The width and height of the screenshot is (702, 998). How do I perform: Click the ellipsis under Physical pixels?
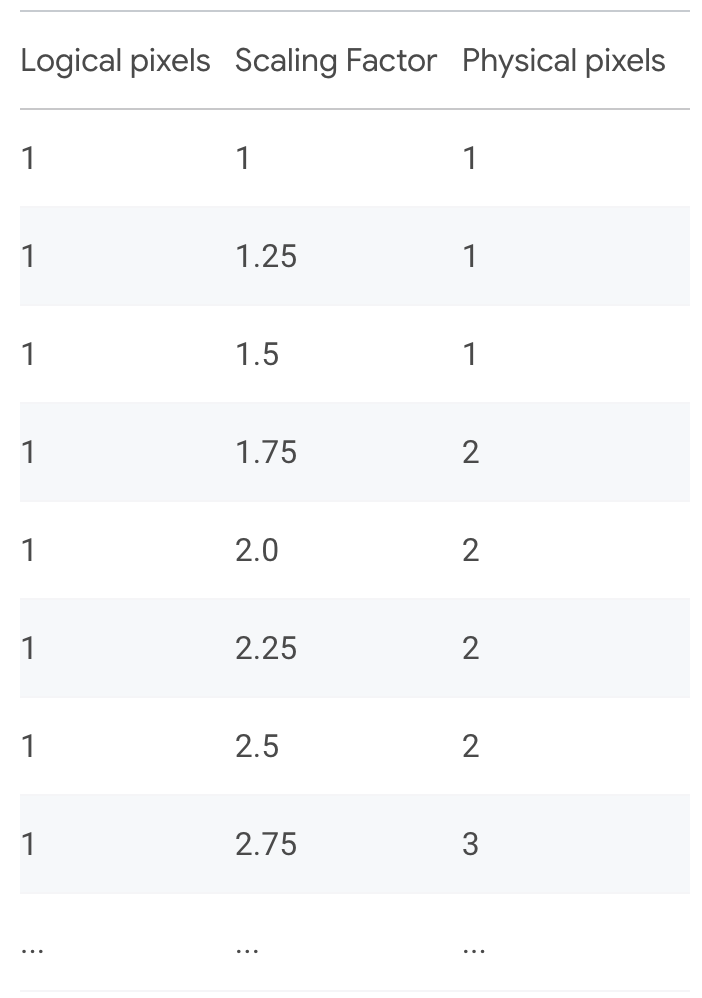pos(474,950)
